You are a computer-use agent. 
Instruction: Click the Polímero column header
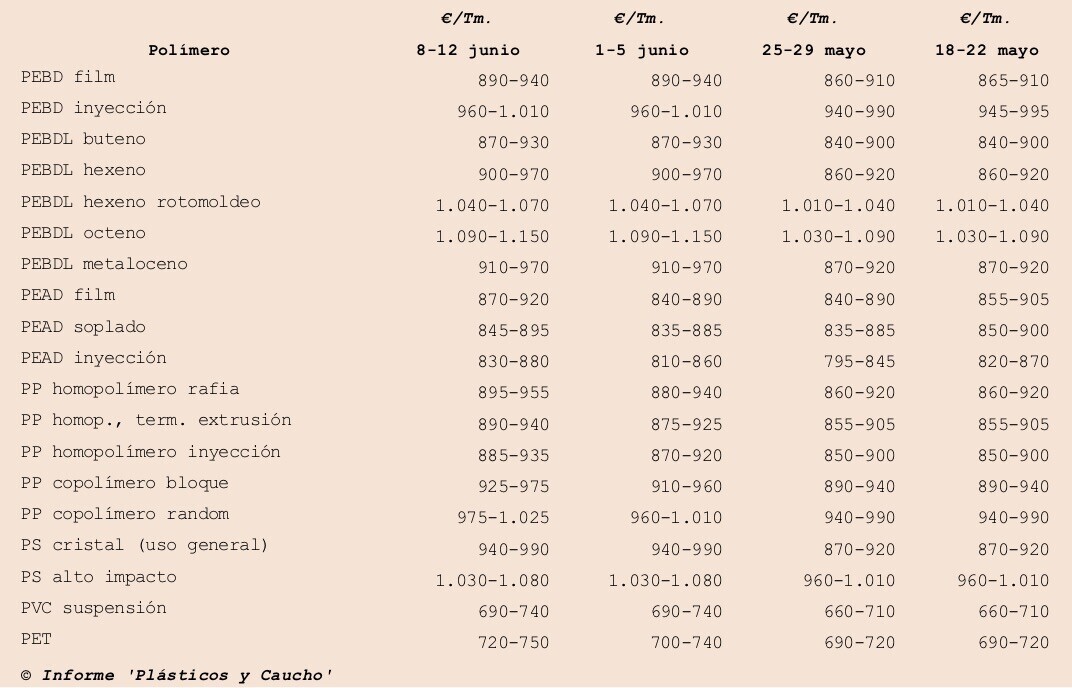point(189,50)
